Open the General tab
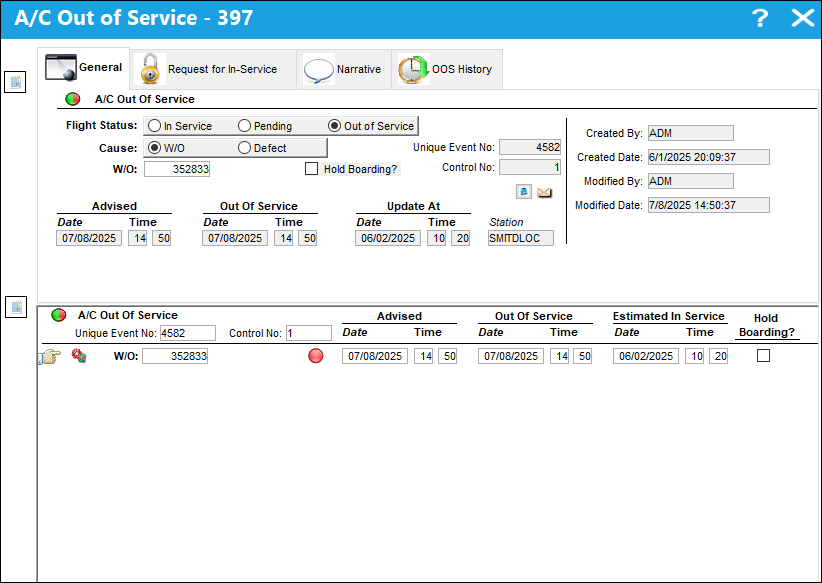The image size is (822, 583). [83, 68]
